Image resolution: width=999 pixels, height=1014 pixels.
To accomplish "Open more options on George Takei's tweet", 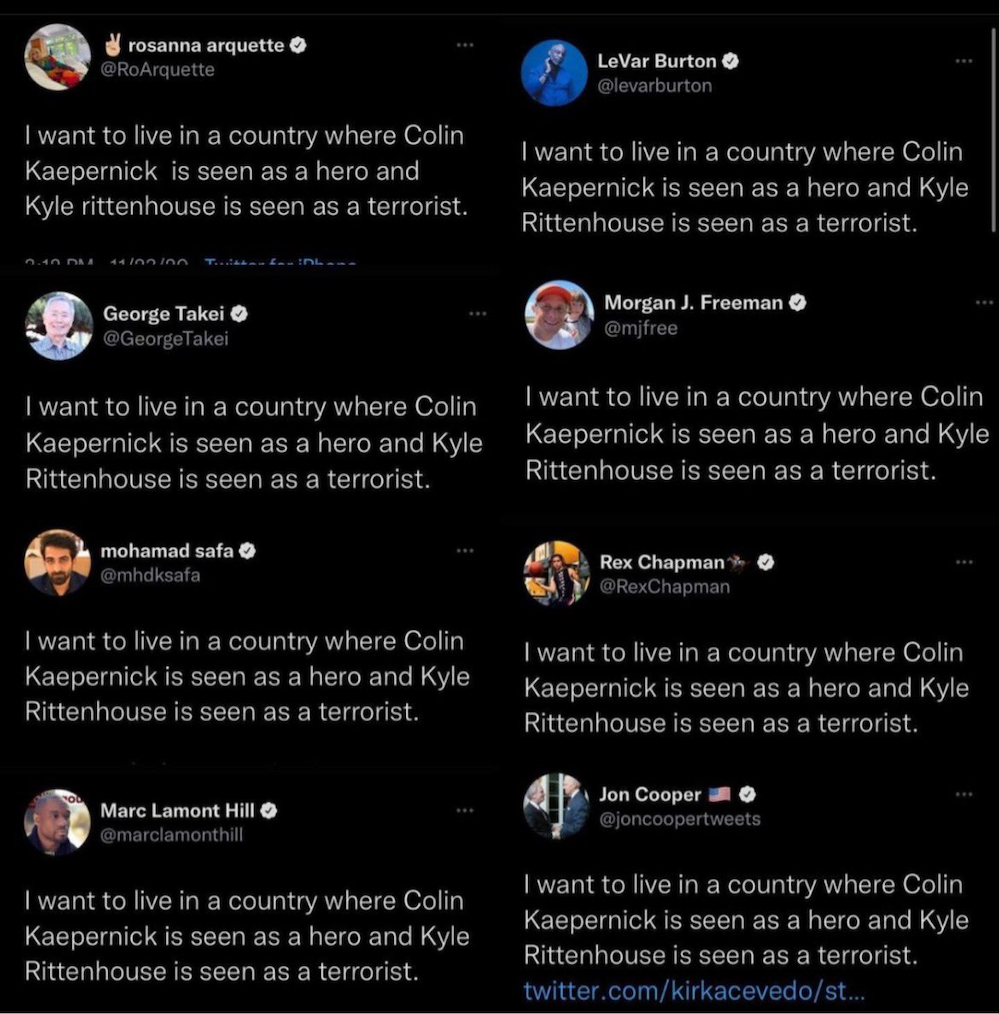I will coord(477,314).
